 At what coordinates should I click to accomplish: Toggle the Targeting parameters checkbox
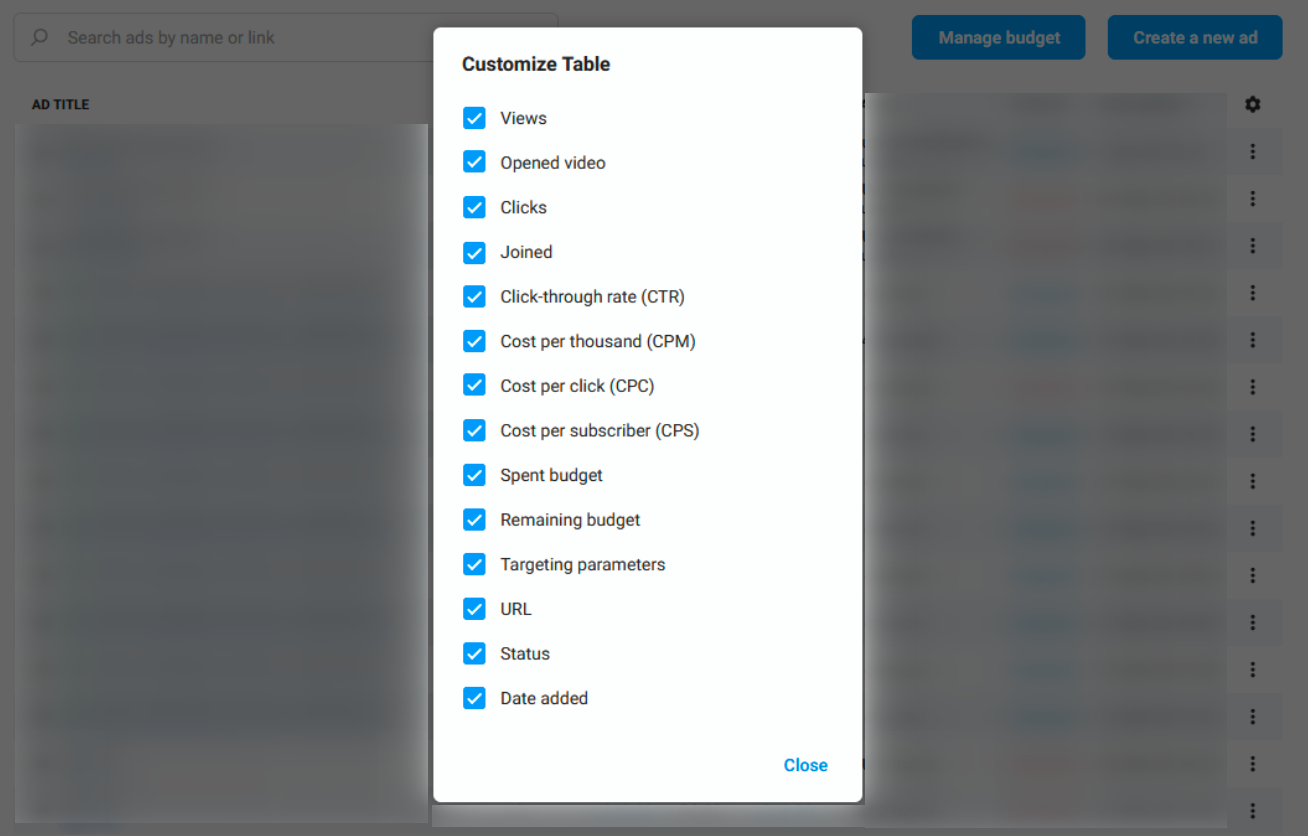[474, 564]
